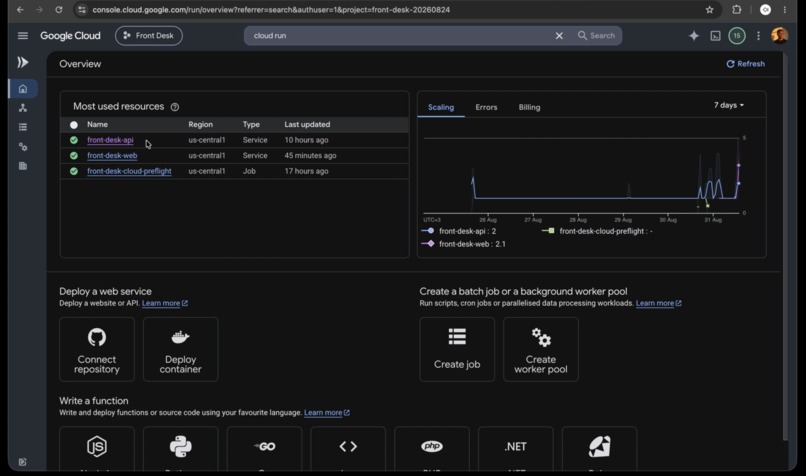This screenshot has width=806, height=476.
Task: Toggle front-desk-web series in chart legend
Action: coord(464,244)
